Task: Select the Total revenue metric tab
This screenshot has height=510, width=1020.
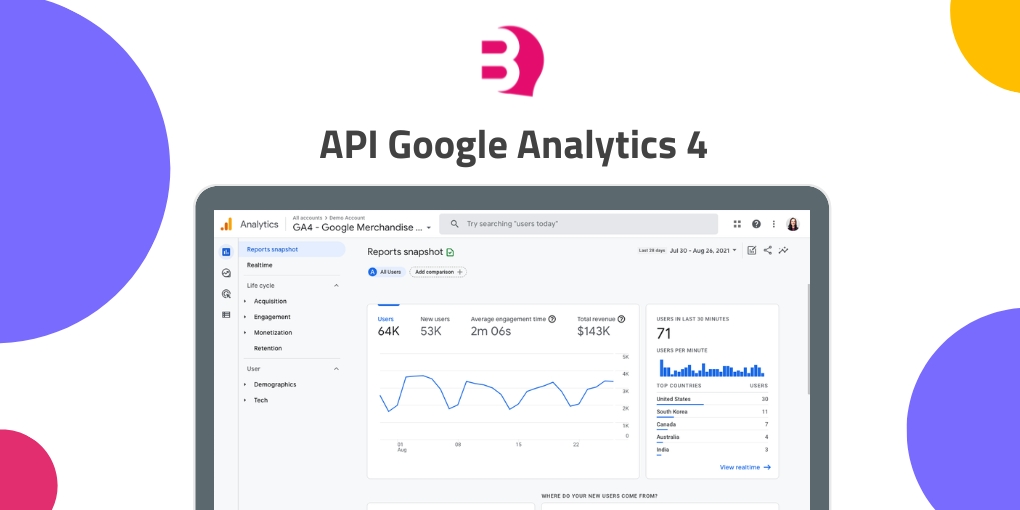Action: (601, 327)
